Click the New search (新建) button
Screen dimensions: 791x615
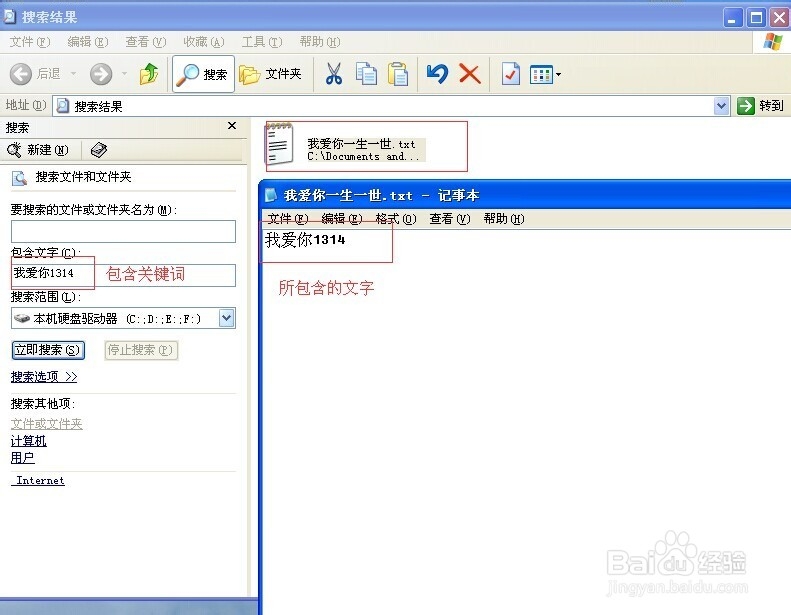[38, 150]
